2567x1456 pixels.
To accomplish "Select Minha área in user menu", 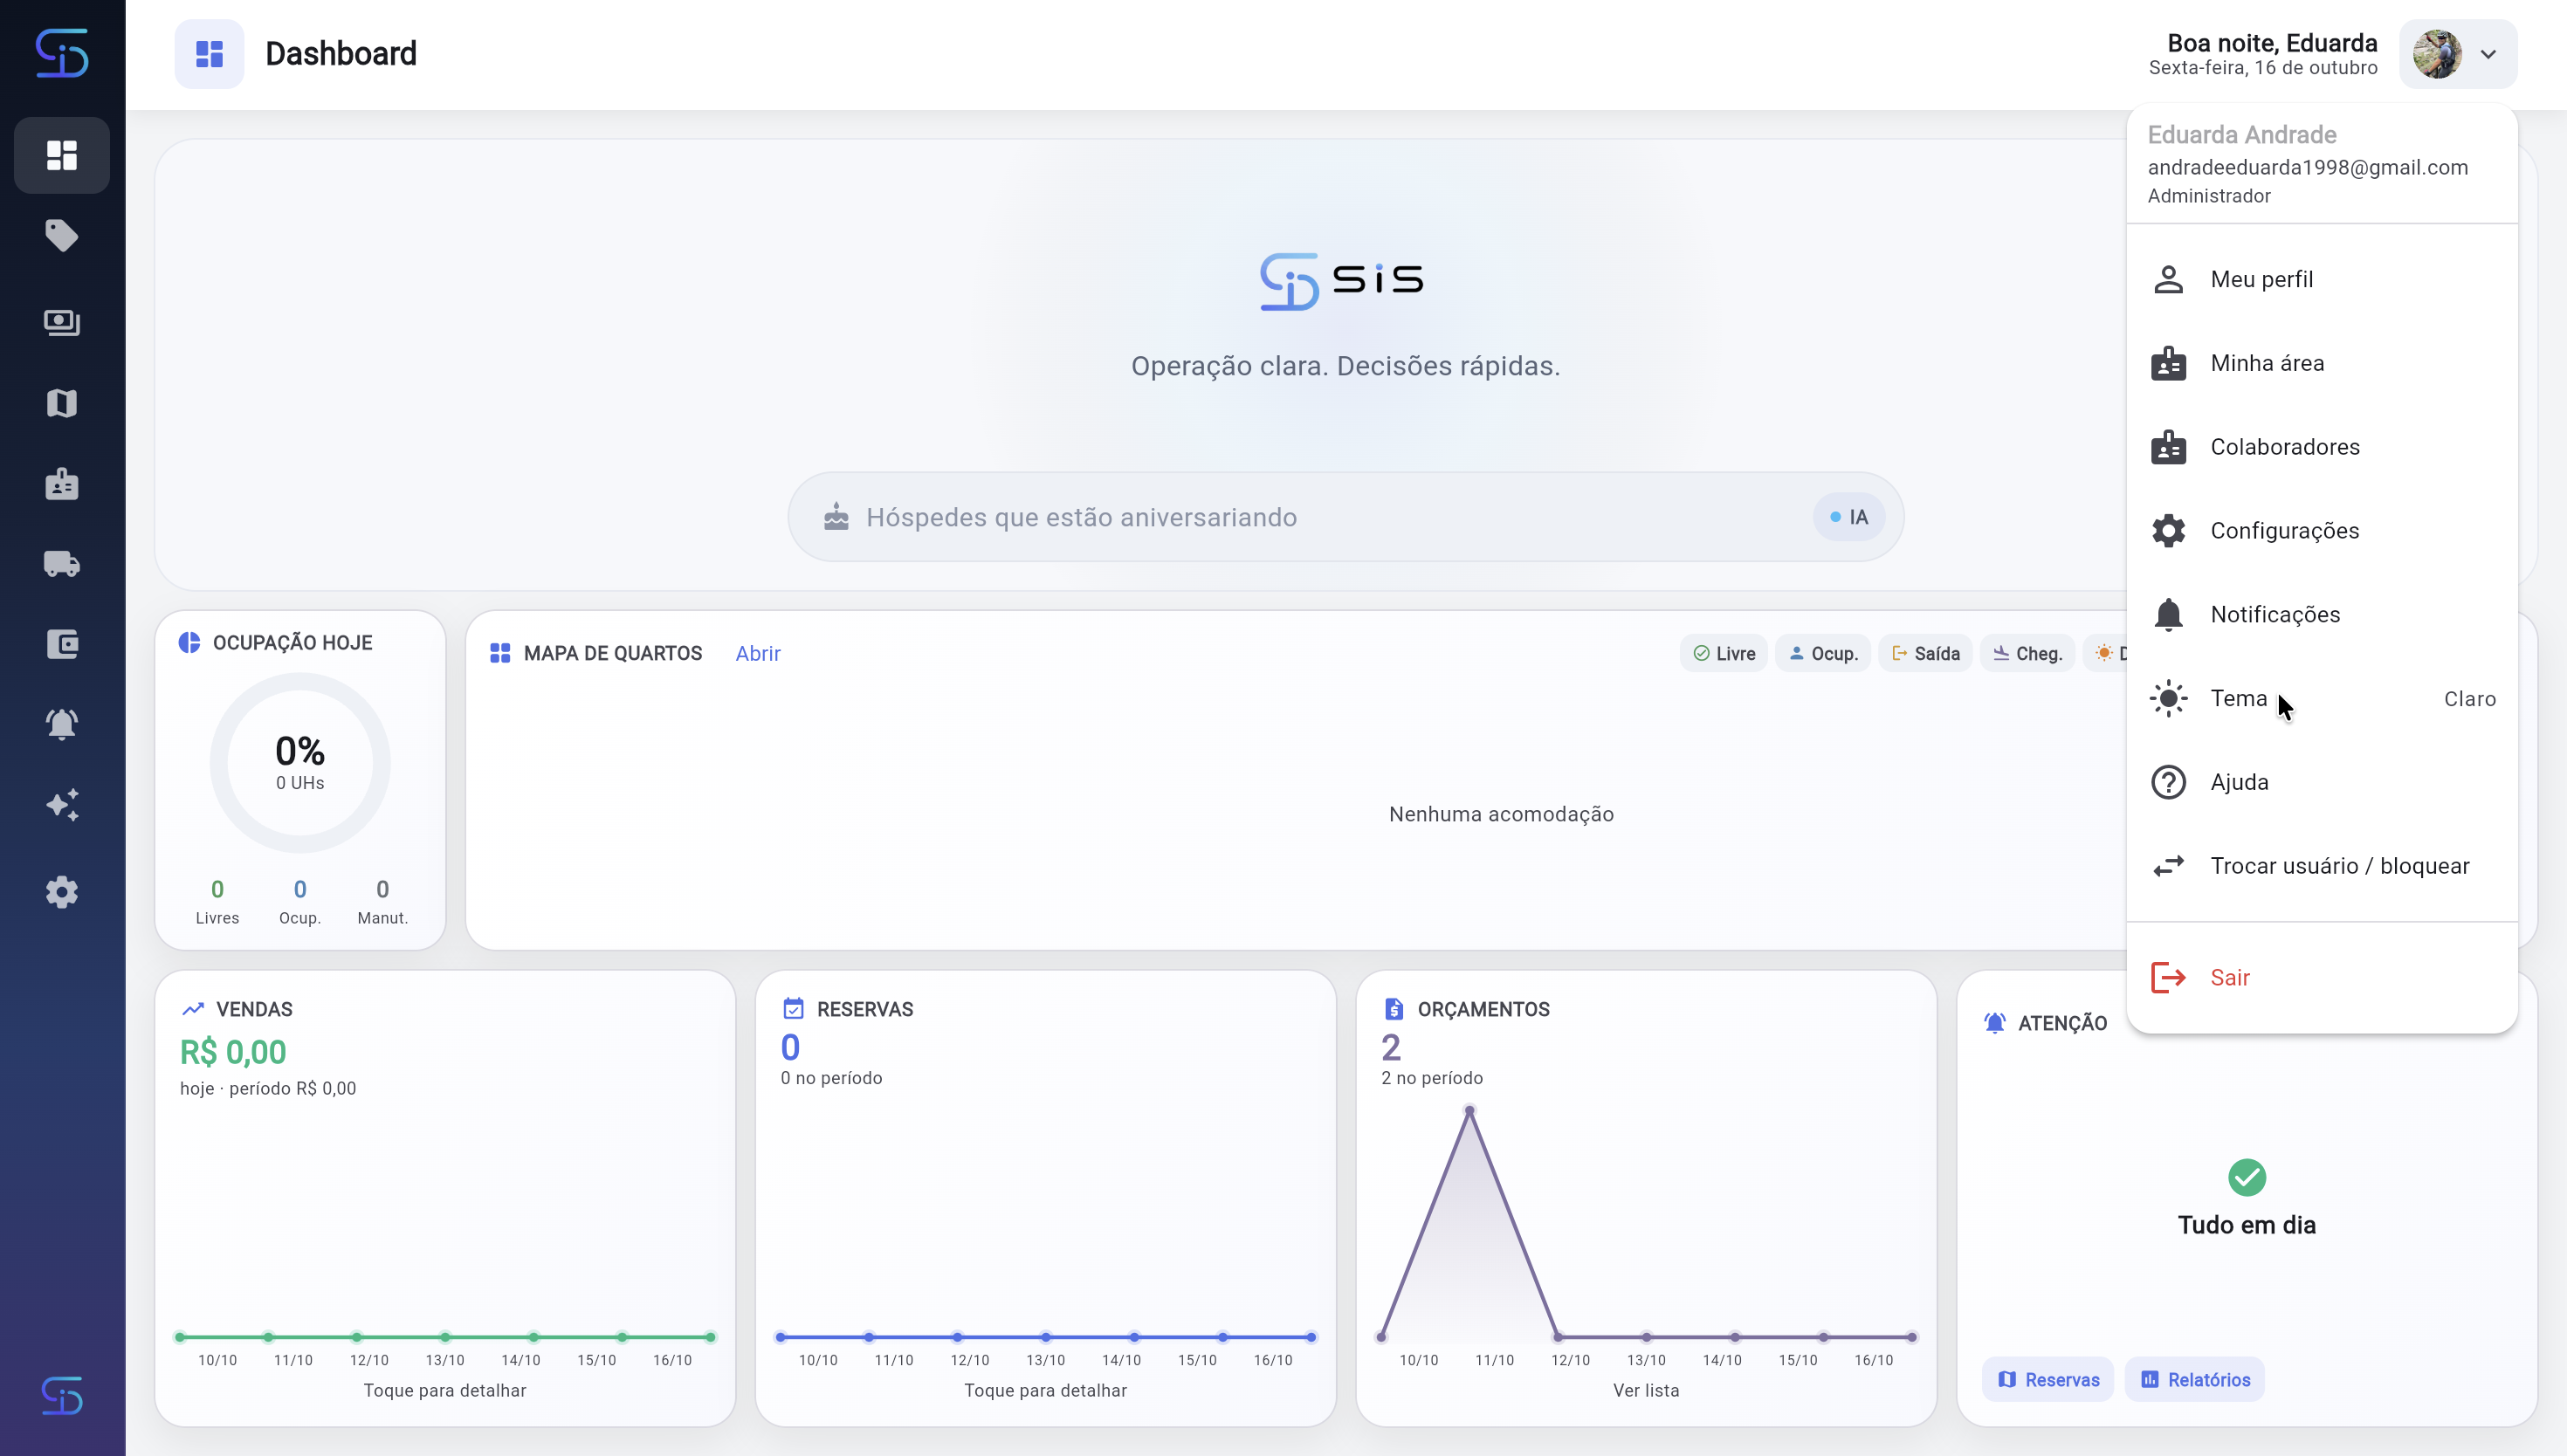I will (x=2322, y=363).
